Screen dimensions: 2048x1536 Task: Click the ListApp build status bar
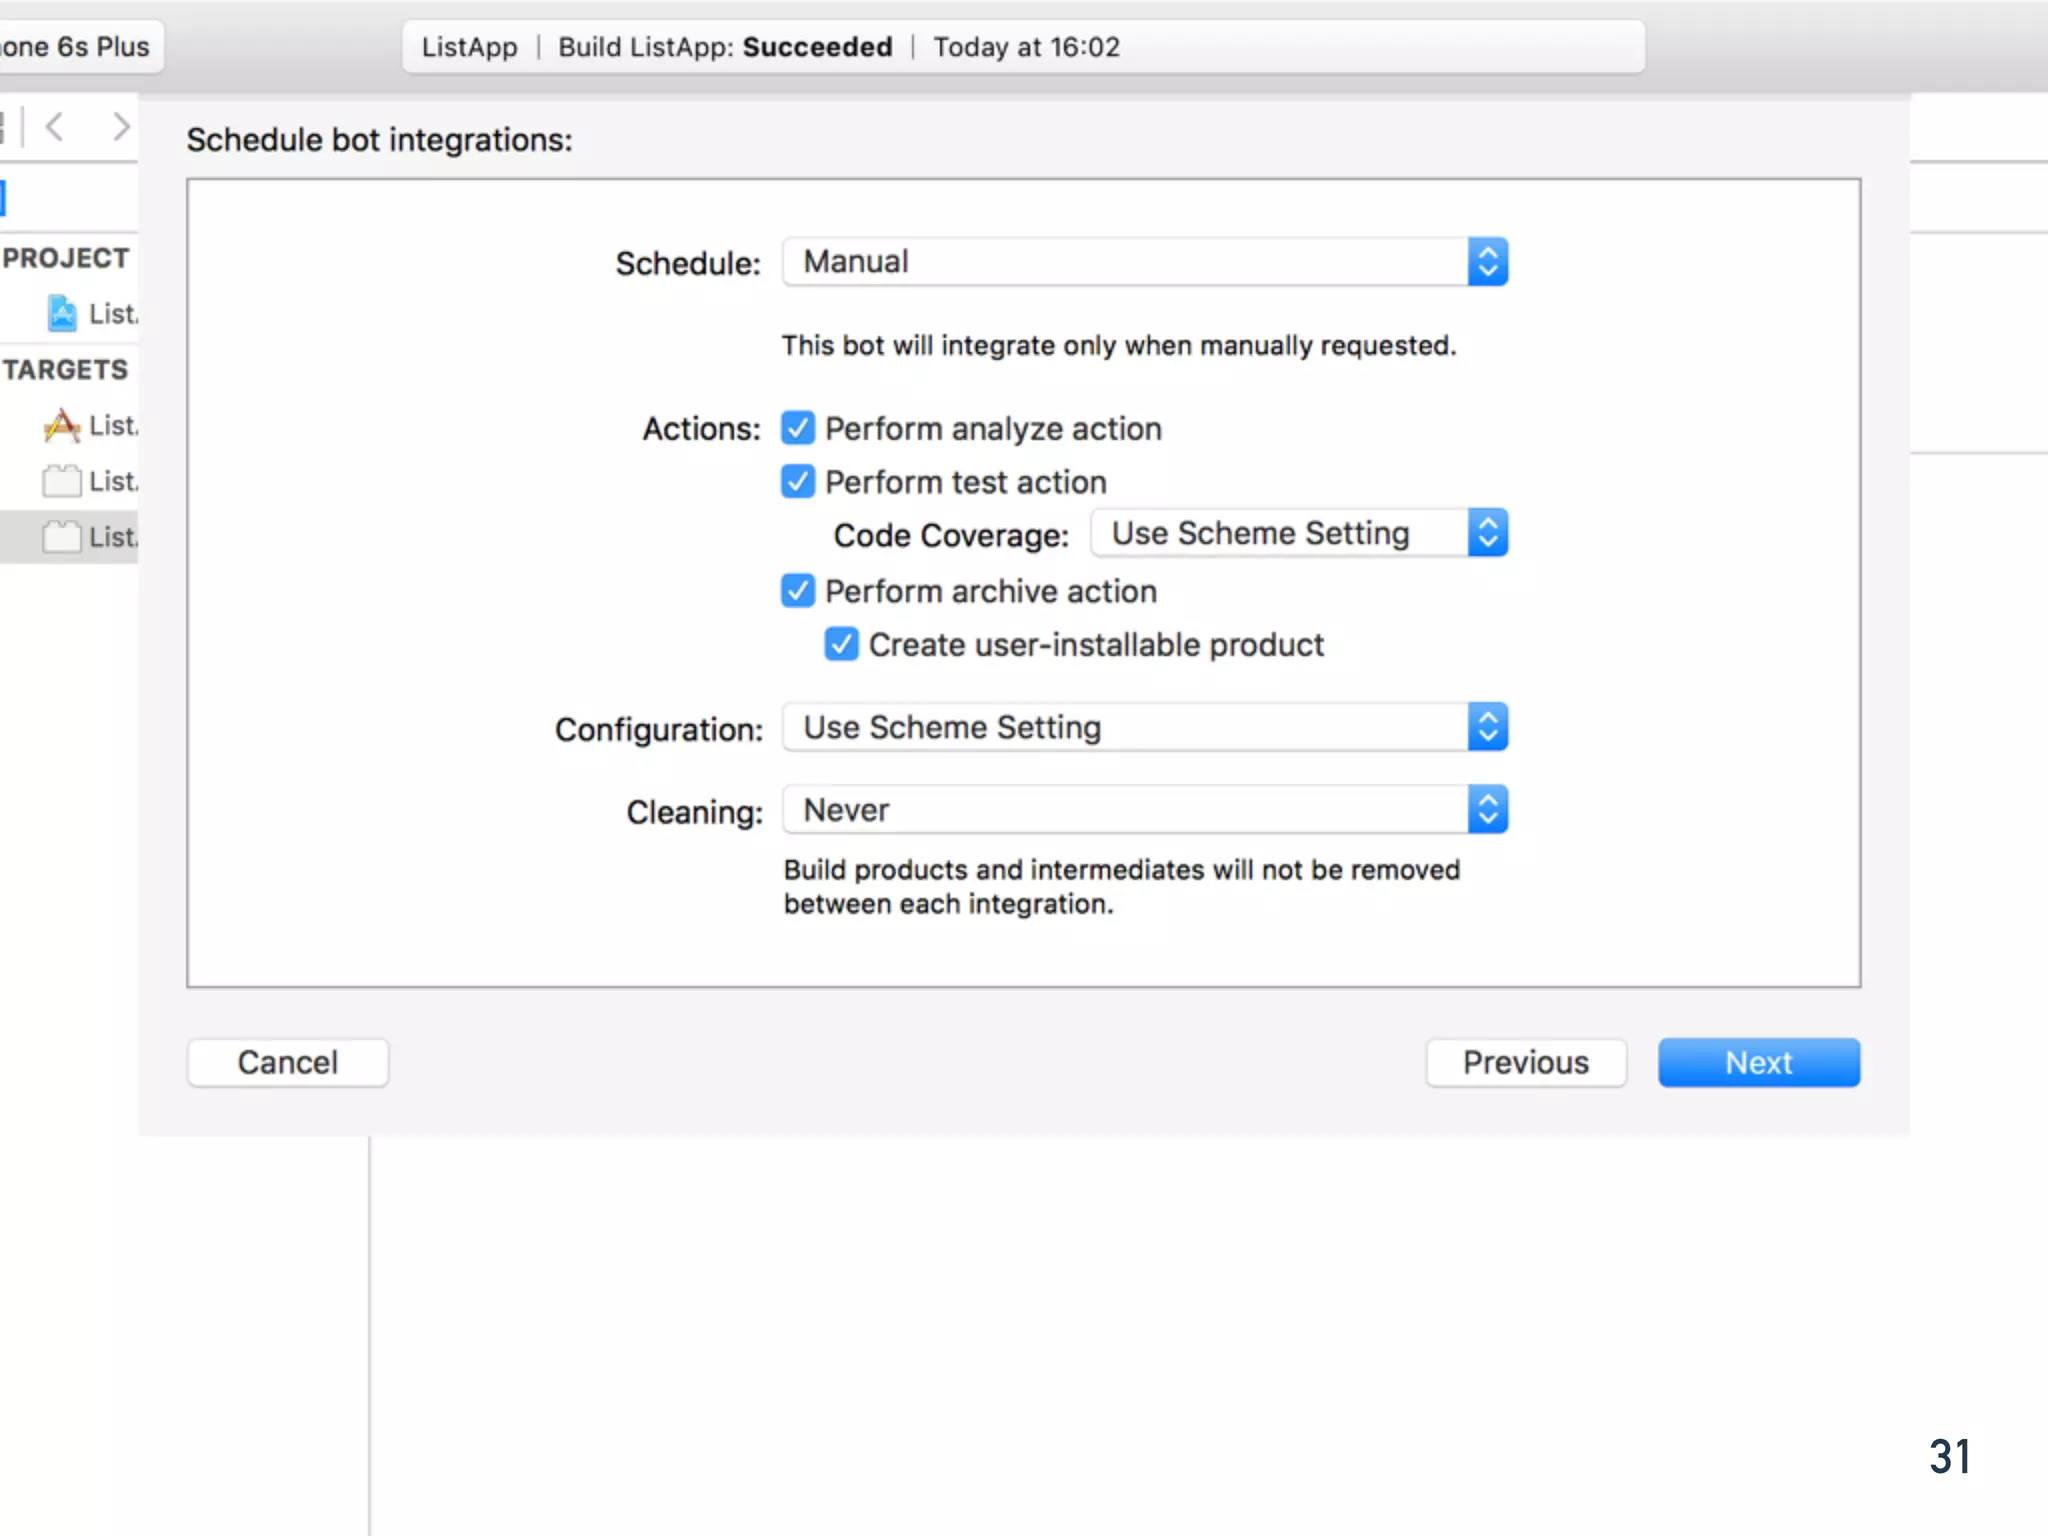click(x=1022, y=47)
